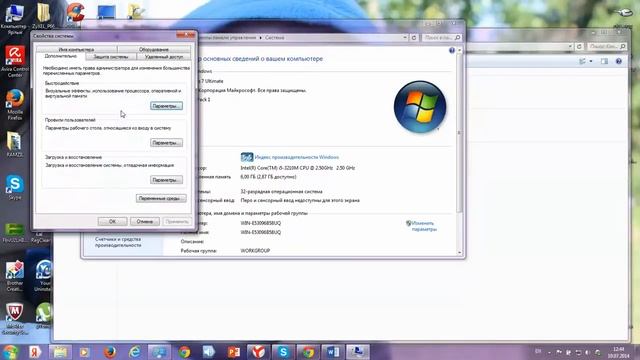Click the tray volume speaker icon

(x=588, y=352)
